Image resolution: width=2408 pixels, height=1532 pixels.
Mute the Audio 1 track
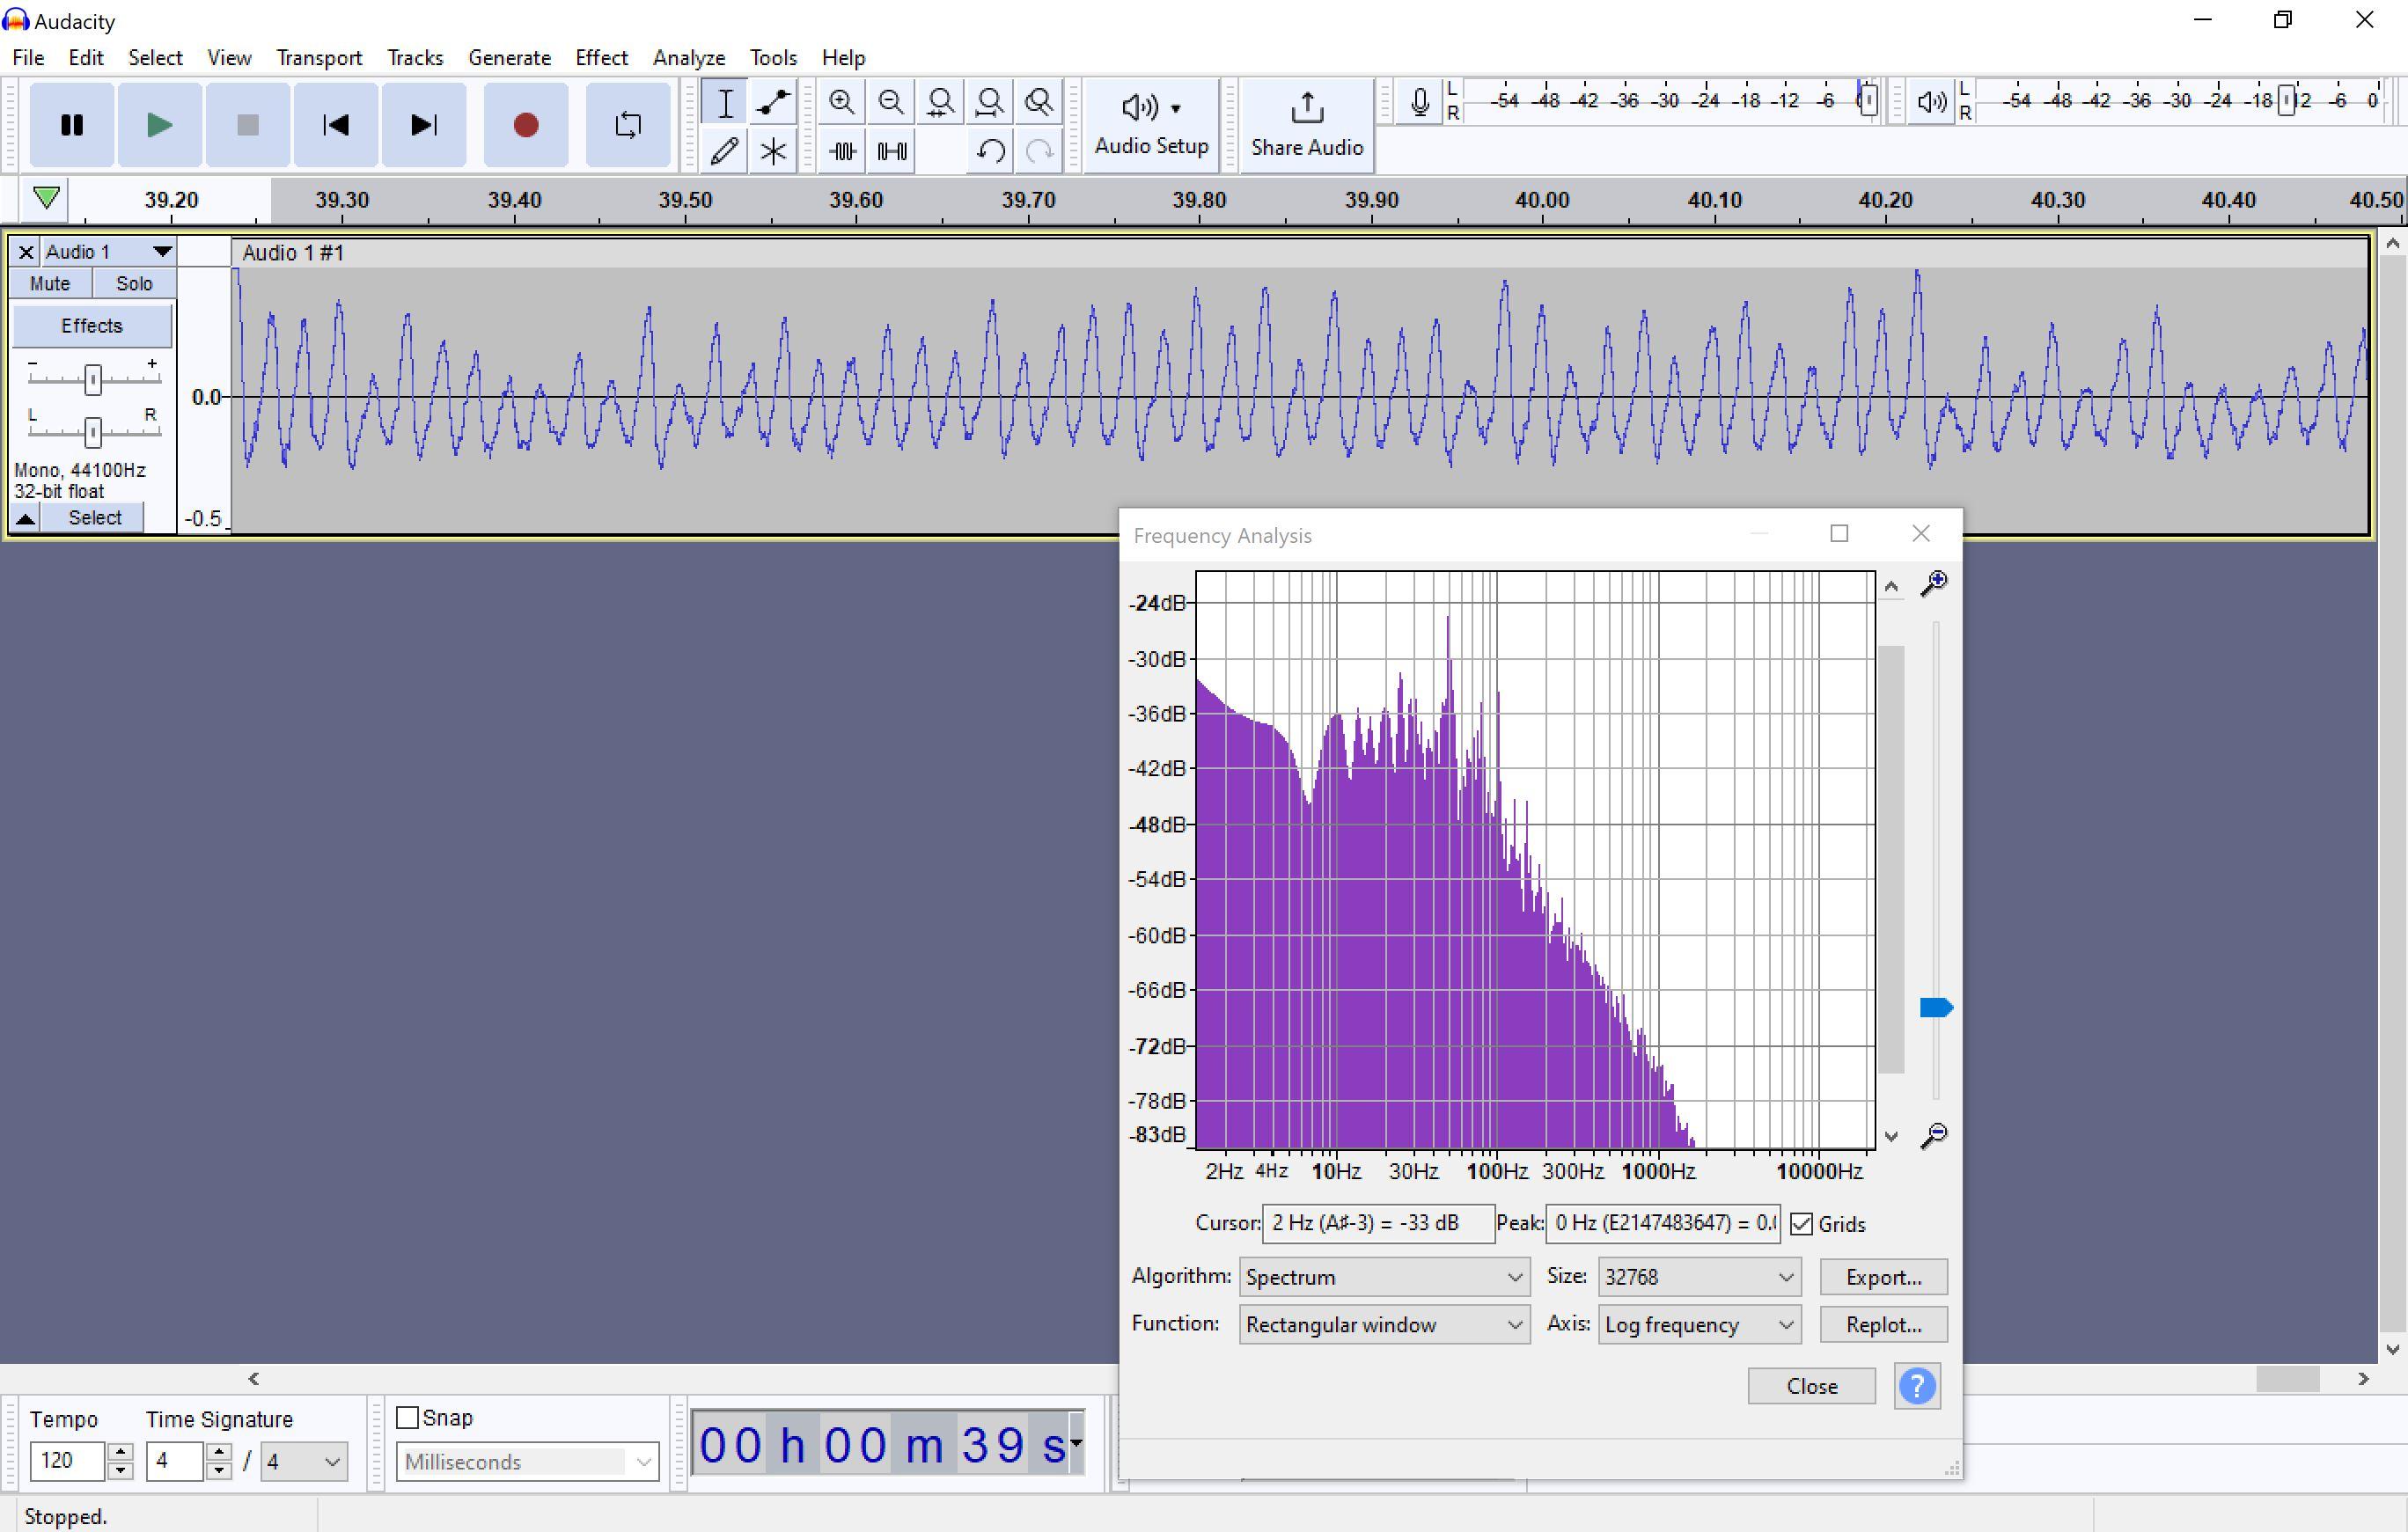click(x=50, y=284)
